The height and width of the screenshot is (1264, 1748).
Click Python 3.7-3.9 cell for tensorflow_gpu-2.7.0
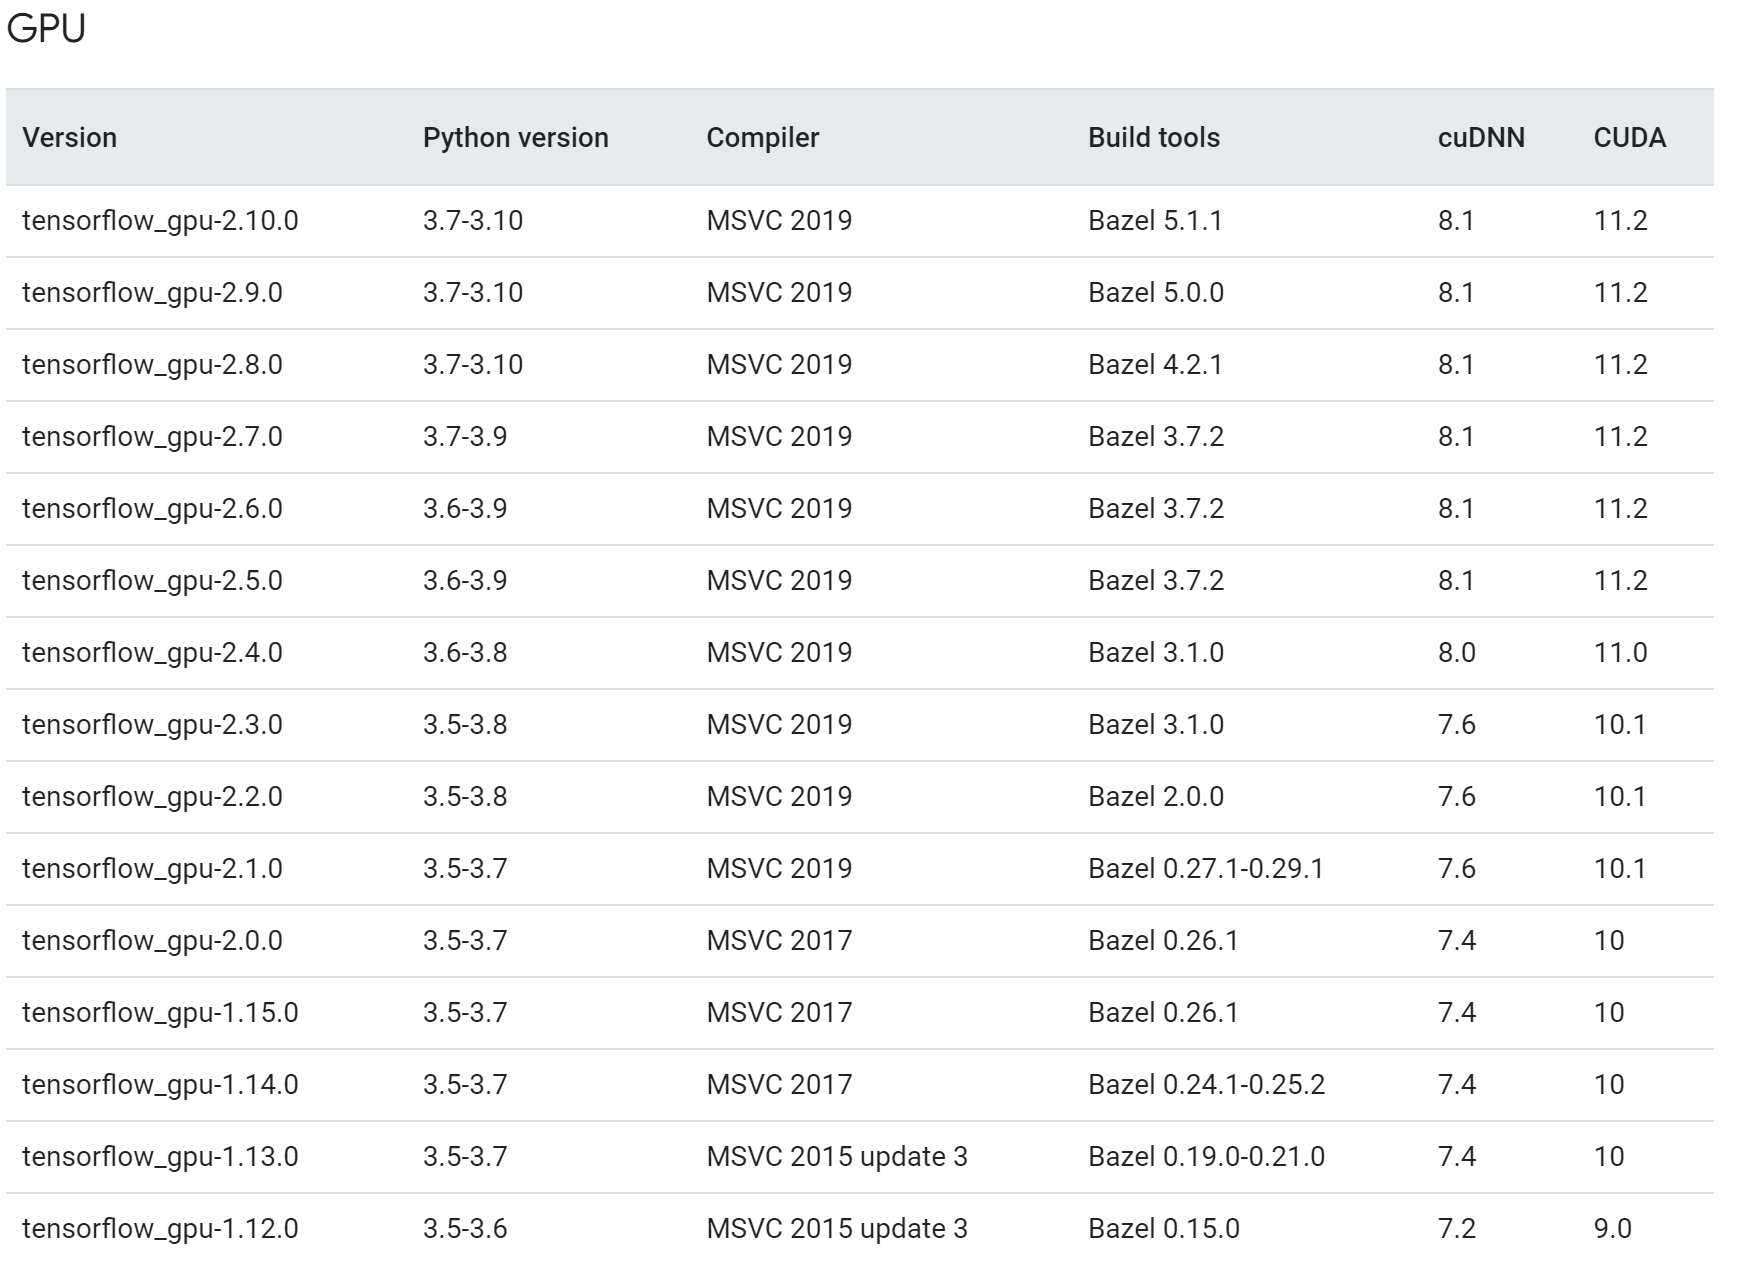[x=465, y=437]
